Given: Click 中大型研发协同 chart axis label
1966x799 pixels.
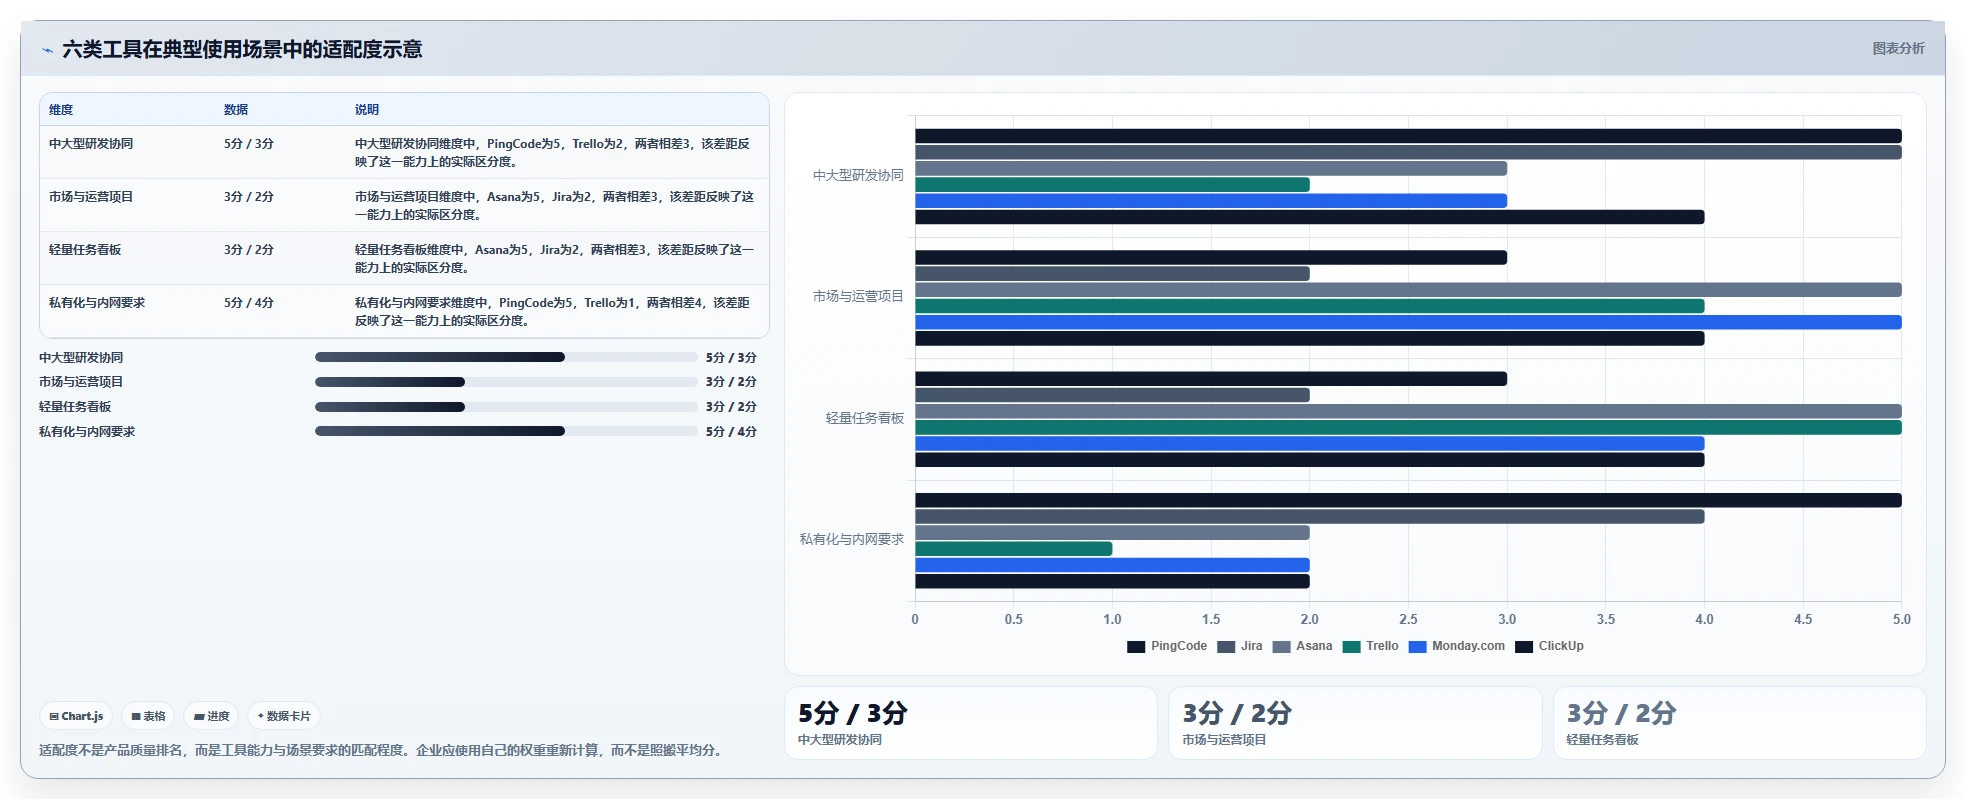Looking at the screenshot, I should click(x=858, y=176).
